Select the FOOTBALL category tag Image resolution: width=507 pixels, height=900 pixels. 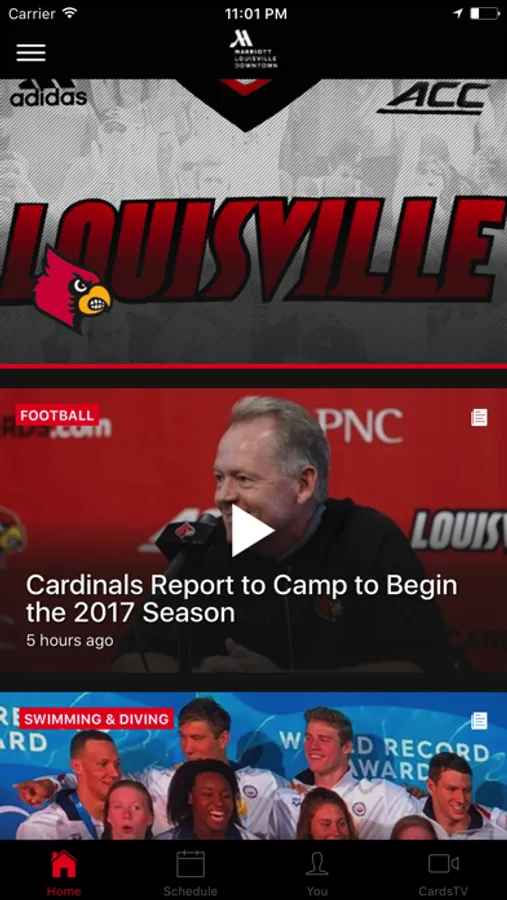(x=57, y=416)
